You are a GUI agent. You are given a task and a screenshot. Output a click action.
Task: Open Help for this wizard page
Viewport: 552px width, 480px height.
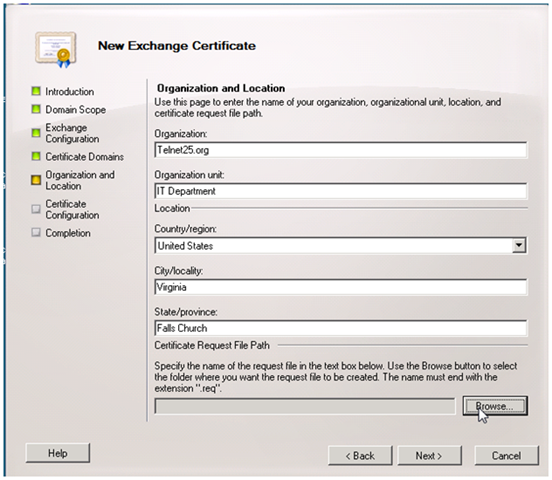click(58, 453)
